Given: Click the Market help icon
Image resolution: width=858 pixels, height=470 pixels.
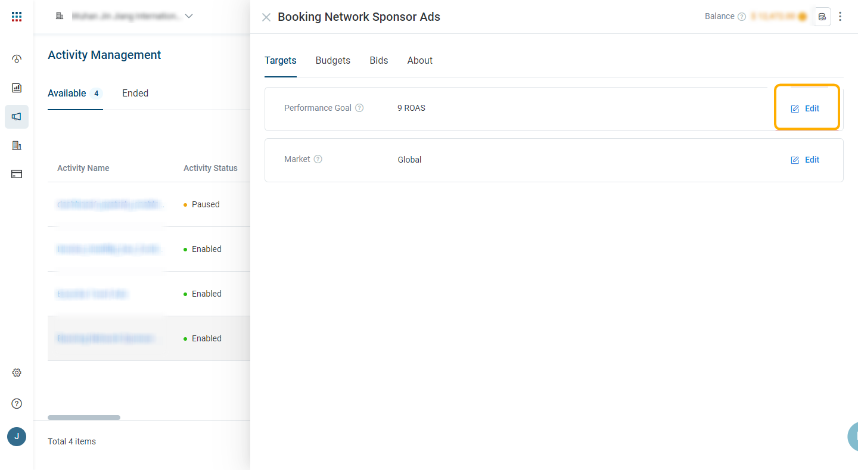Looking at the screenshot, I should 318,159.
